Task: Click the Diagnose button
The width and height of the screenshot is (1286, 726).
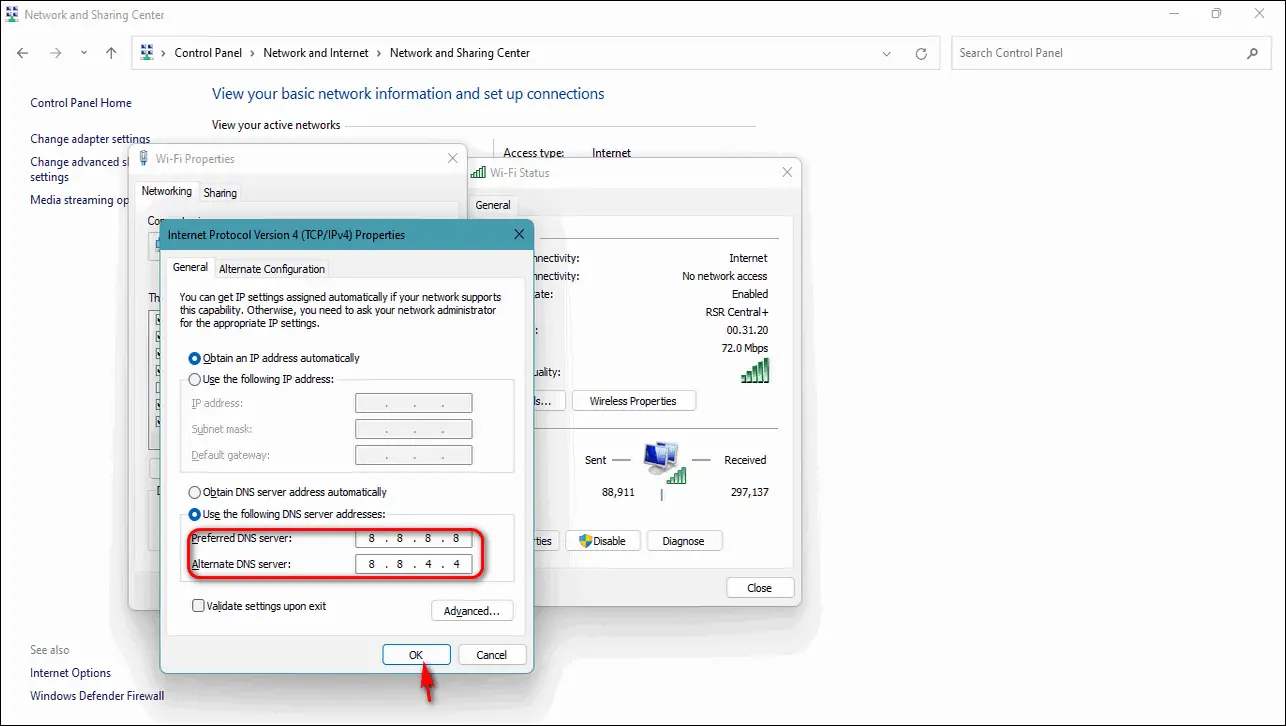Action: point(684,541)
